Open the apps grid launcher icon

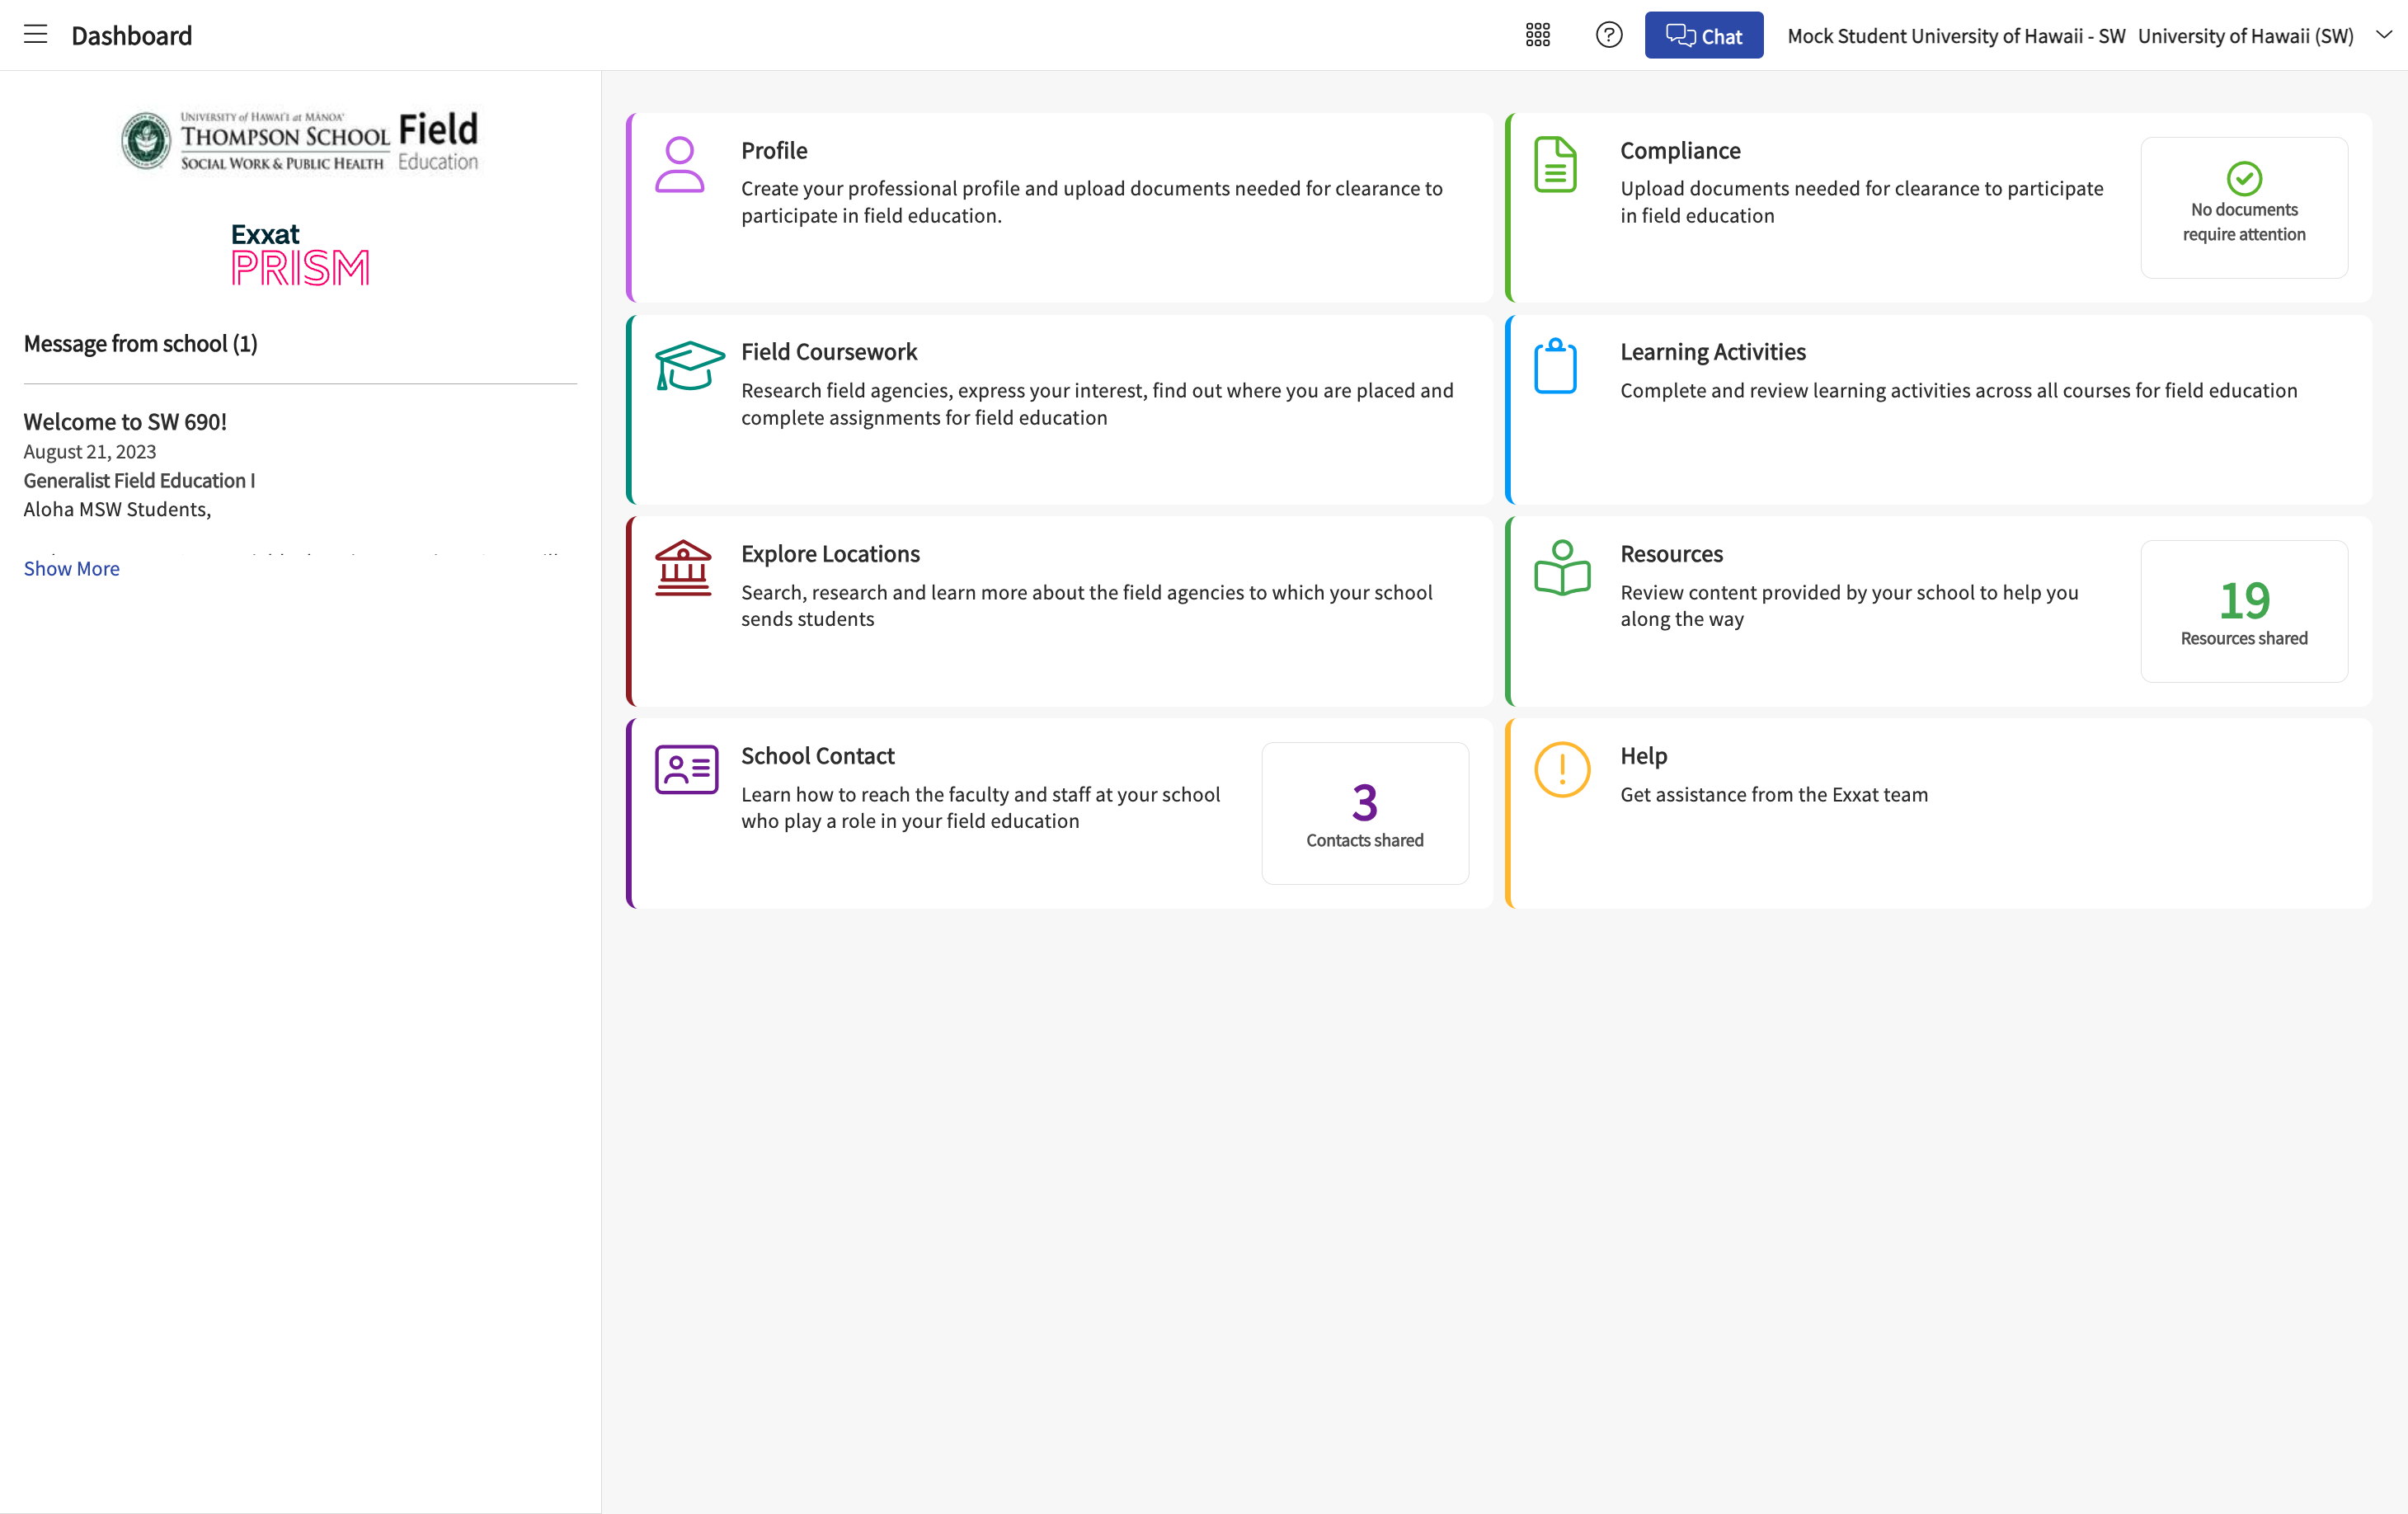(x=1538, y=35)
